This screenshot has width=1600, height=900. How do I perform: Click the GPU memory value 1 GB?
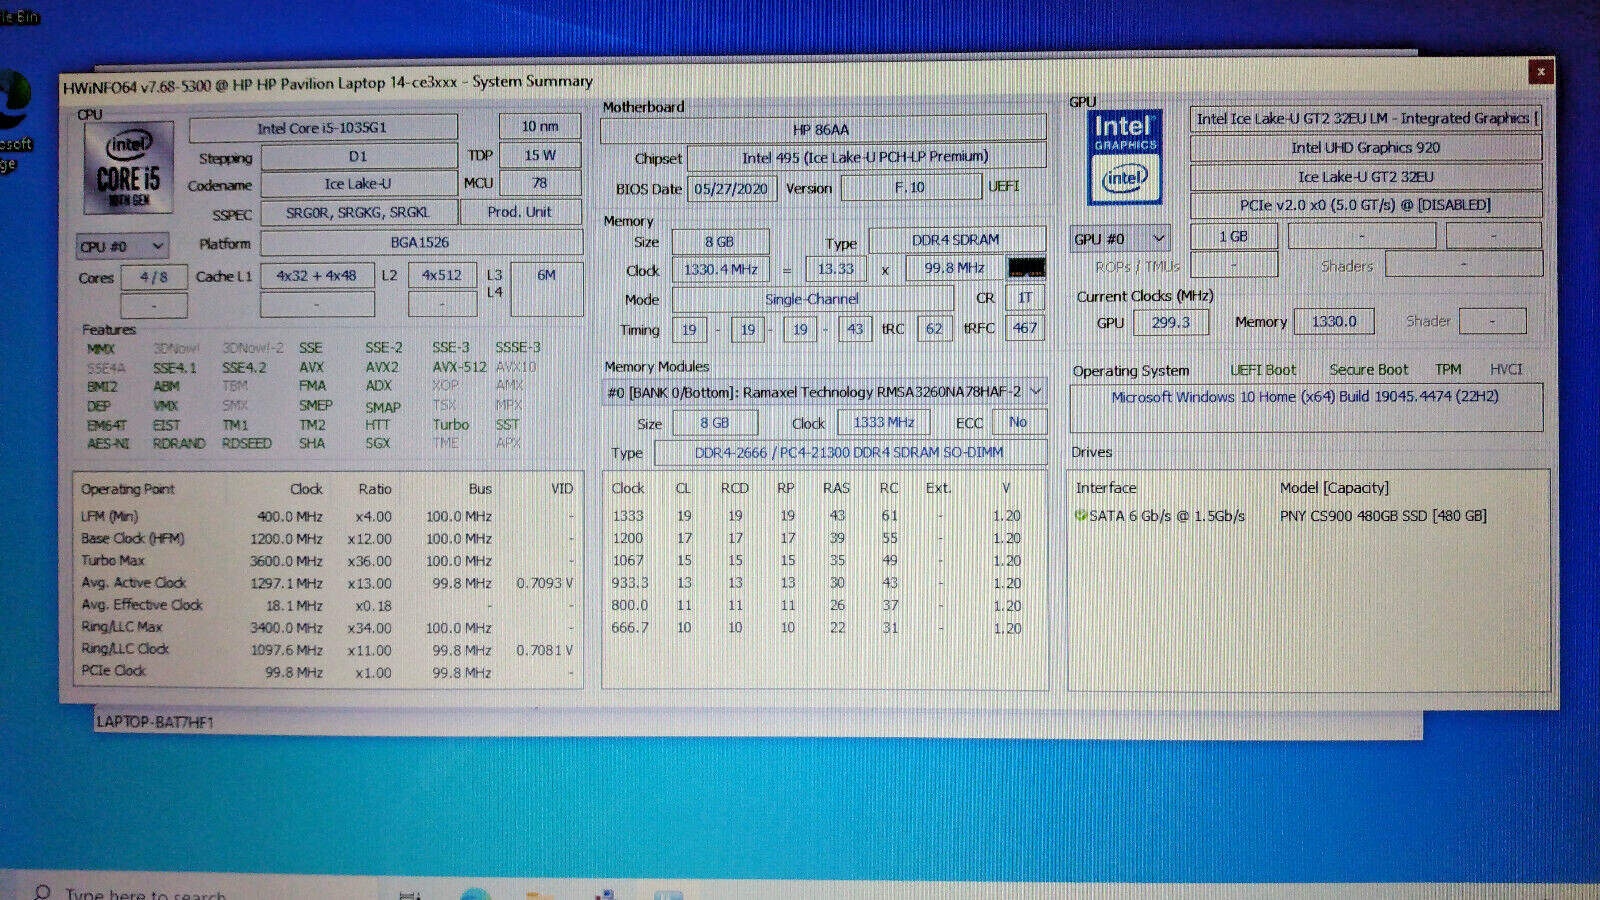(x=1233, y=236)
